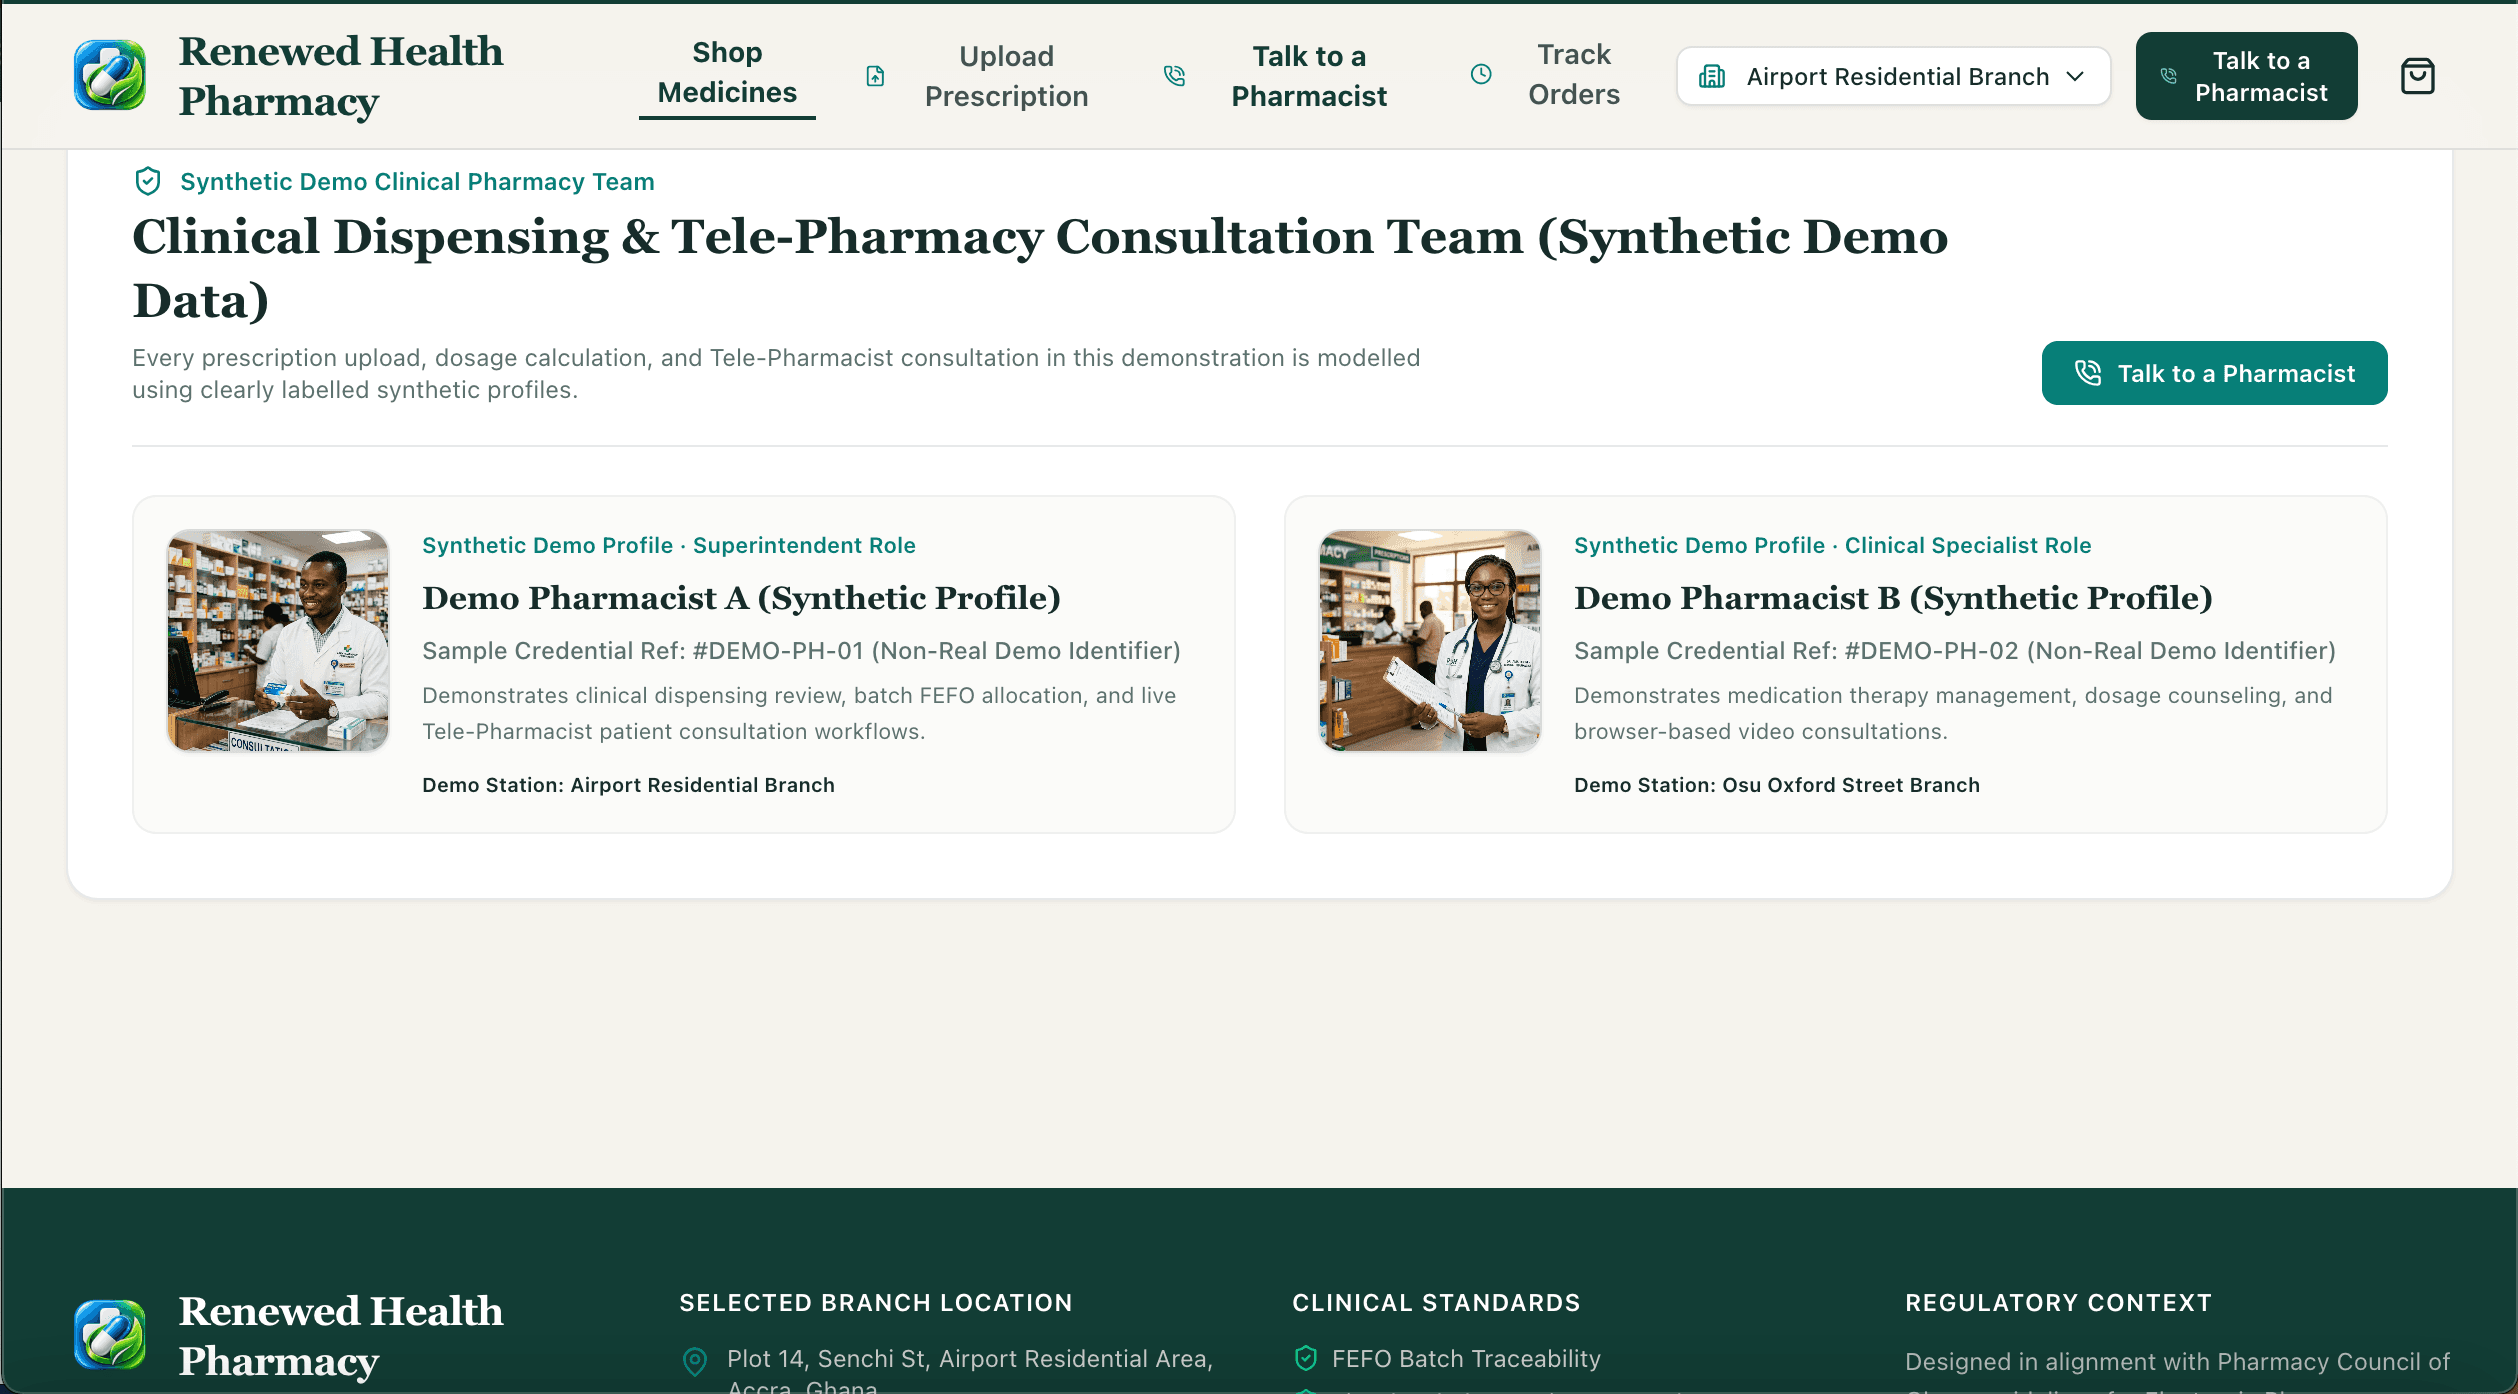Click the shield icon beside Synthetic Demo Clinical Pharmacy Team
Viewport: 2518px width, 1394px height.
coord(148,181)
